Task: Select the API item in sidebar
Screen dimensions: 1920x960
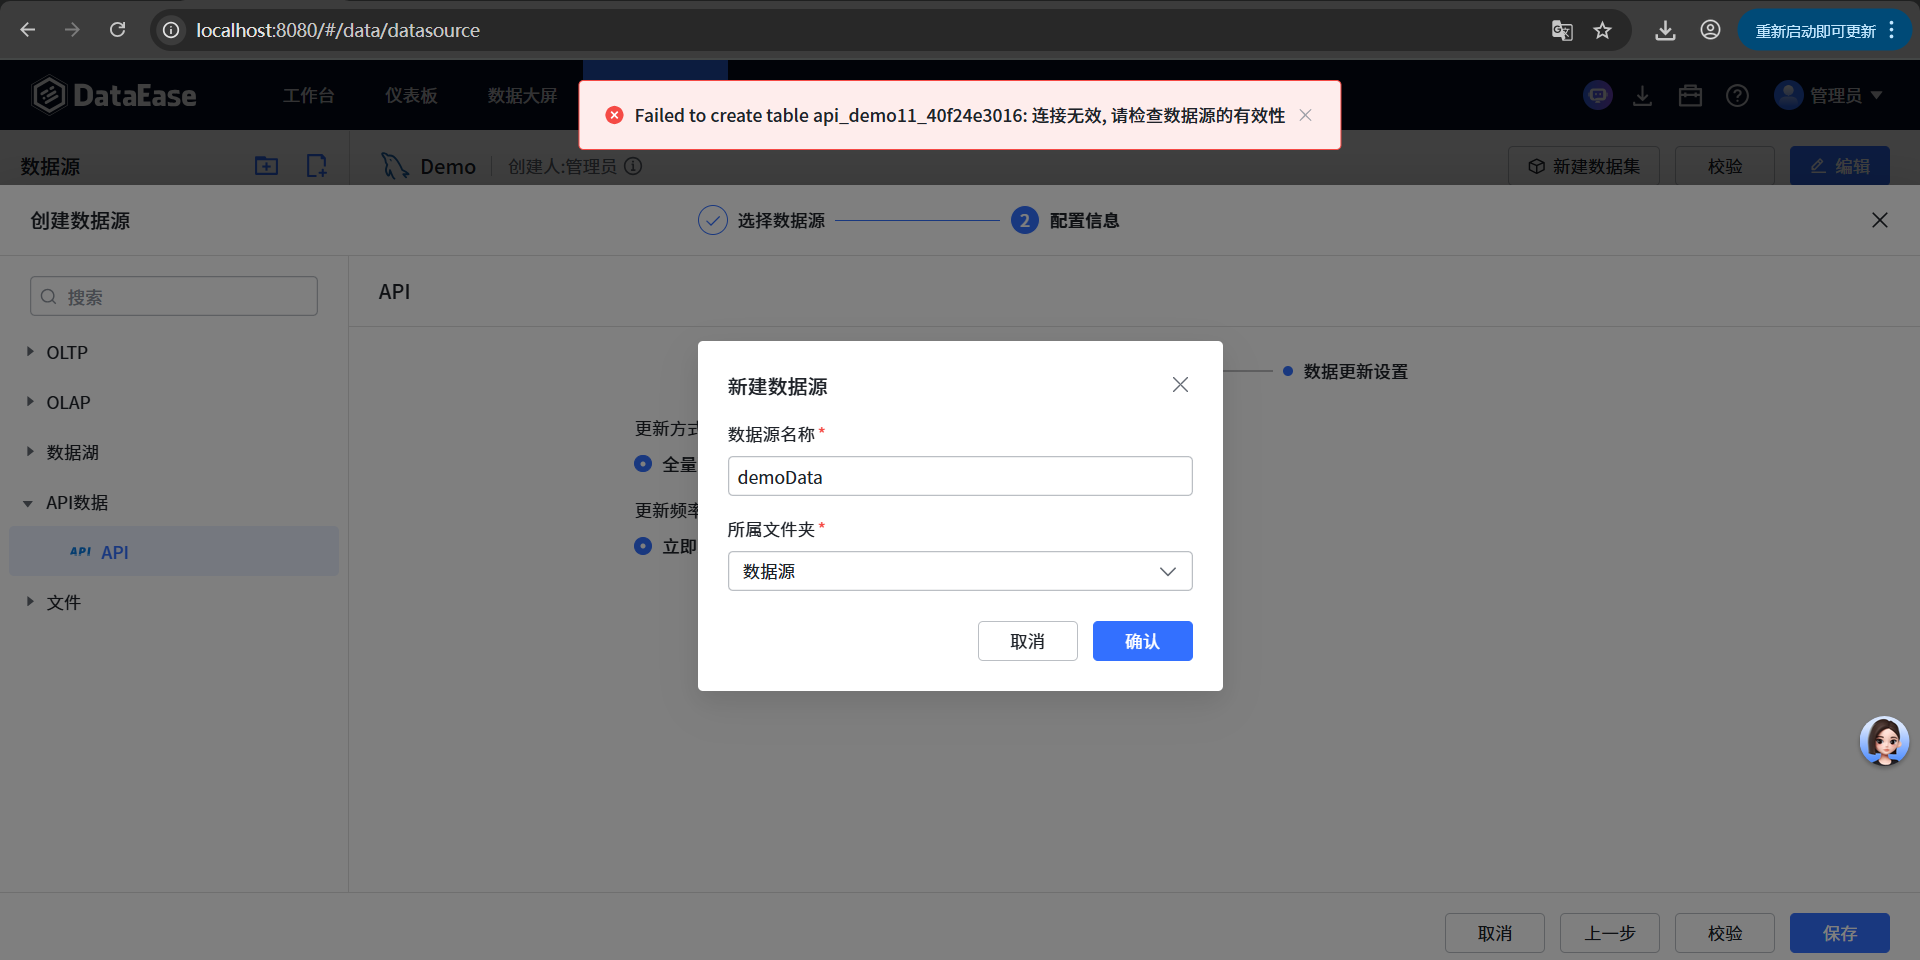Action: 114,552
